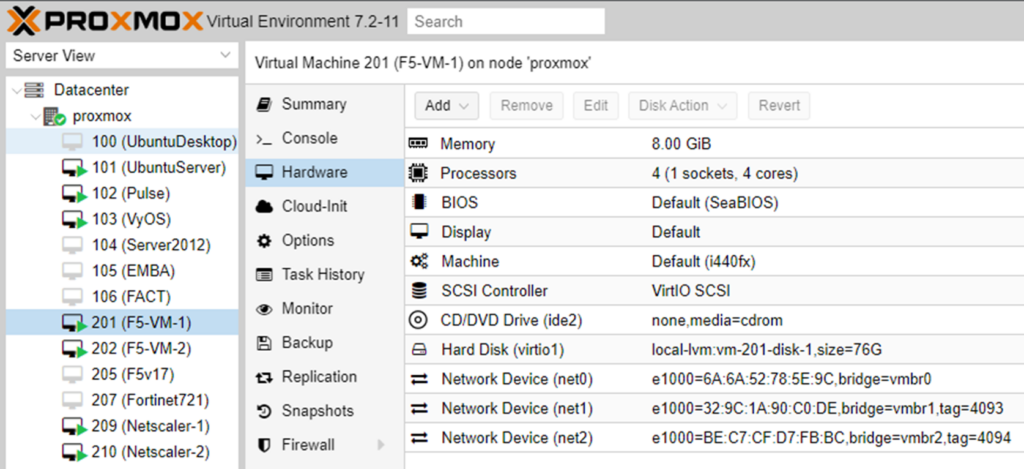Image resolution: width=1024 pixels, height=469 pixels.
Task: Select the Display Default row
Action: click(x=714, y=232)
